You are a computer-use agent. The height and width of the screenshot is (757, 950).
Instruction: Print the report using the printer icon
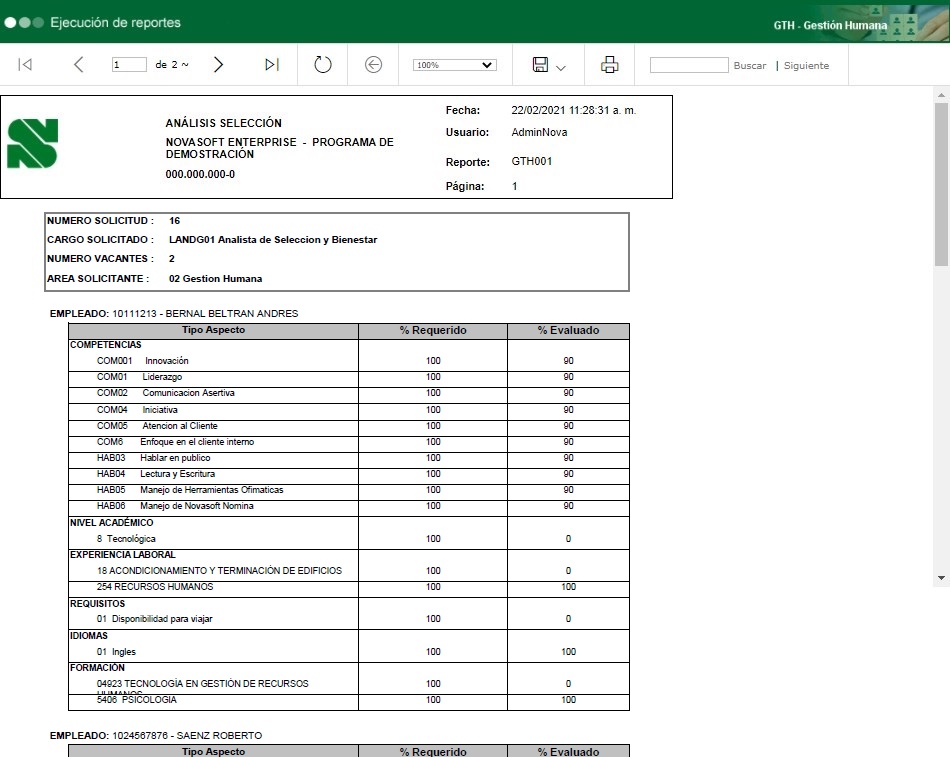pyautogui.click(x=609, y=65)
